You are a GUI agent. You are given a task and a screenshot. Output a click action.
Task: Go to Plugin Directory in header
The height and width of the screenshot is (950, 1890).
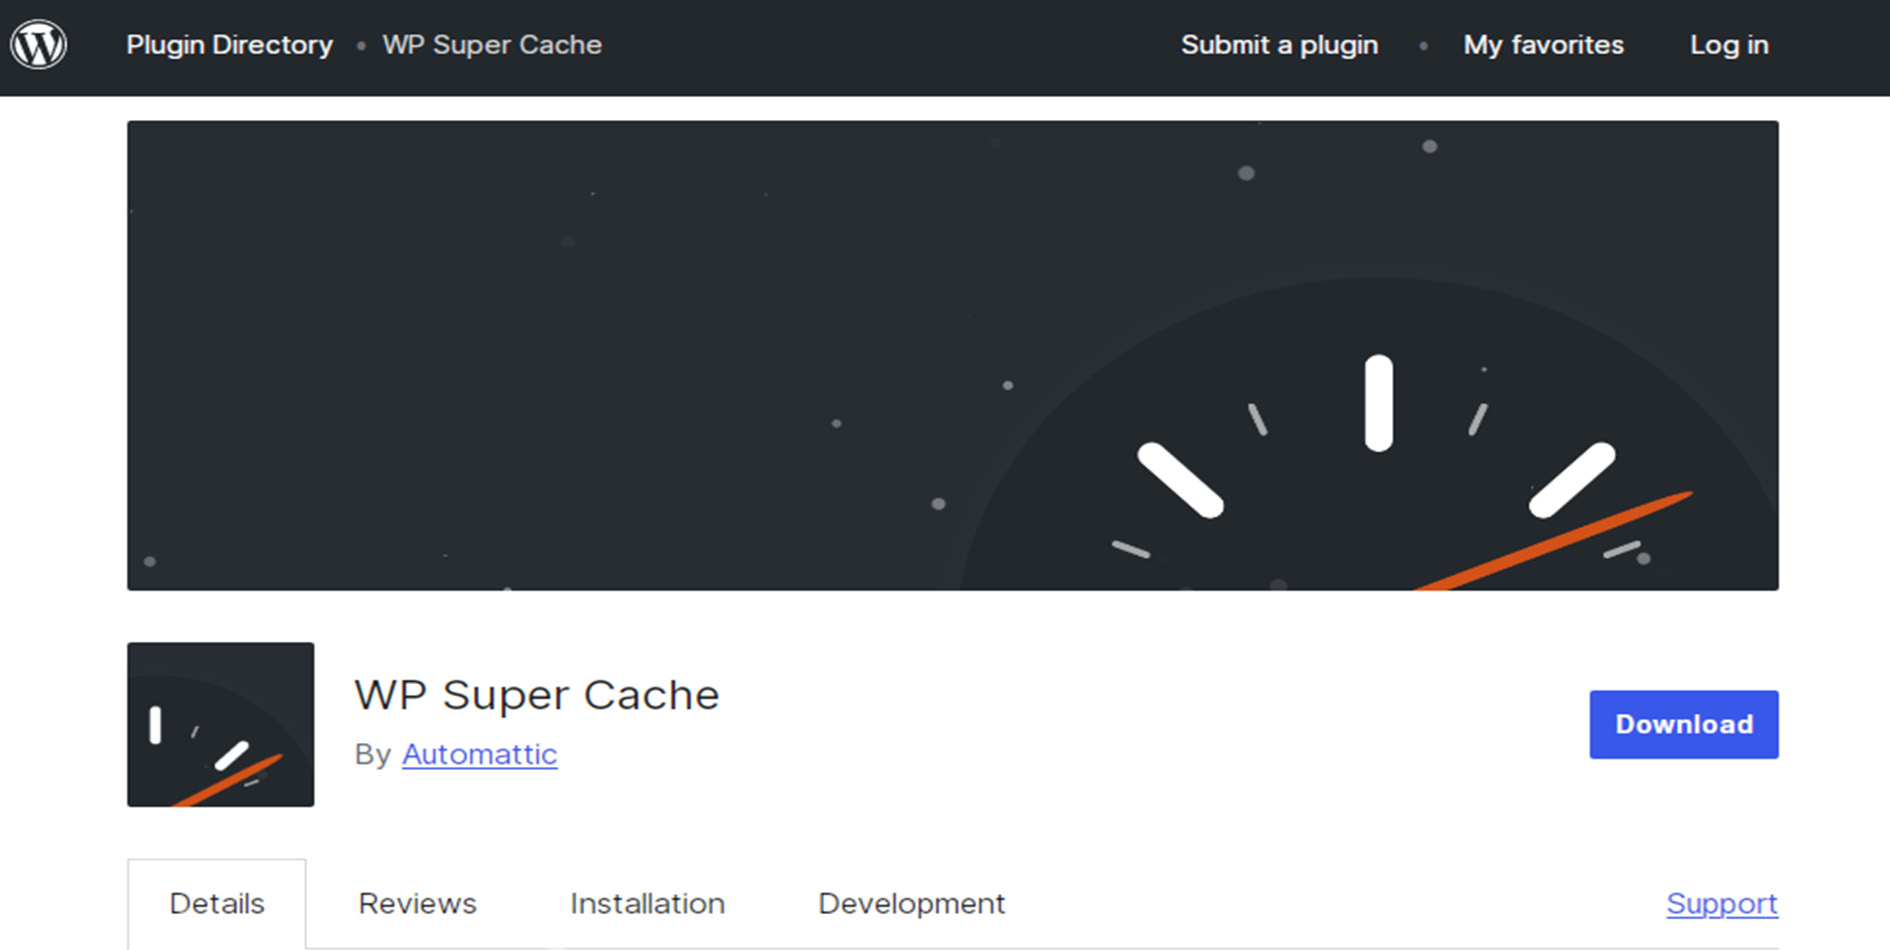pyautogui.click(x=229, y=45)
